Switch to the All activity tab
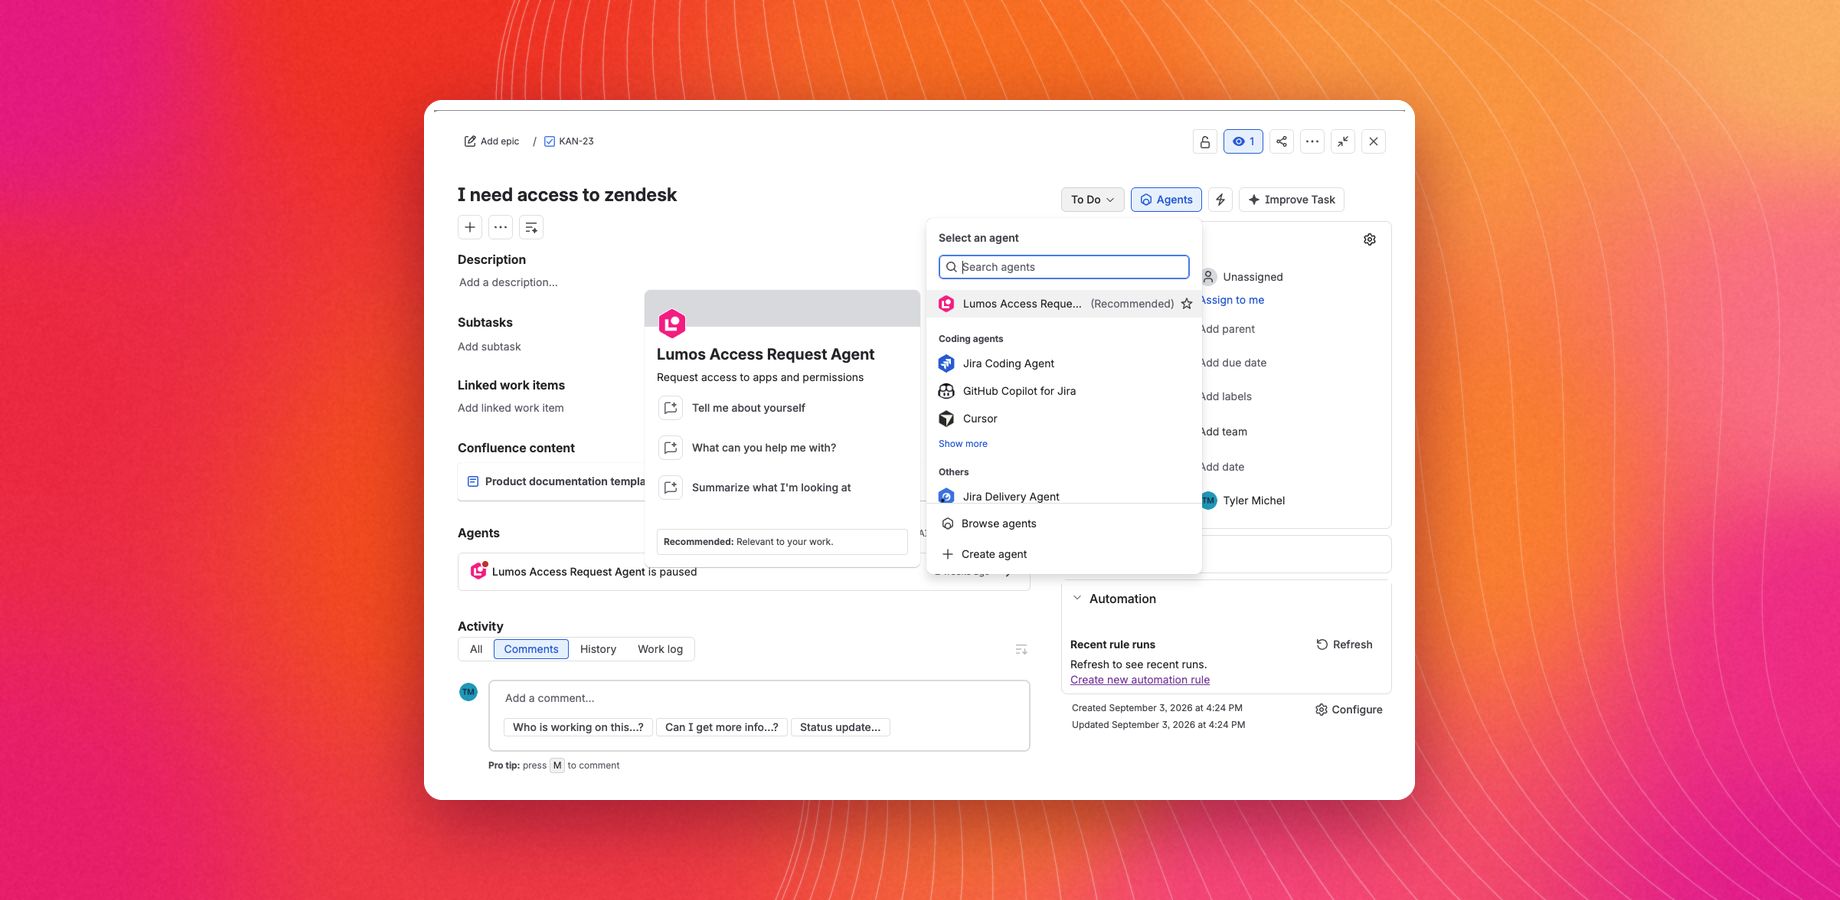1840x900 pixels. (x=476, y=650)
